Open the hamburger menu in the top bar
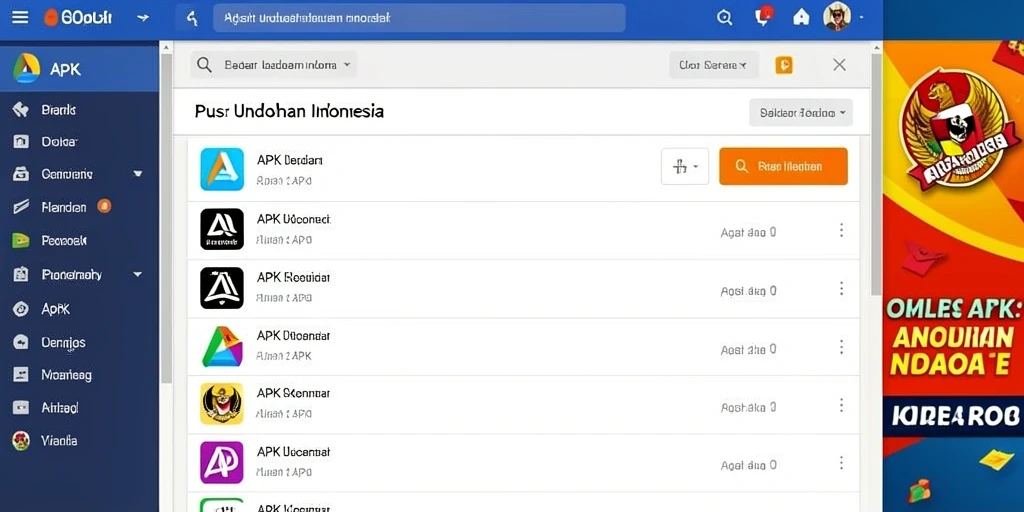The height and width of the screenshot is (512, 1024). pos(20,18)
